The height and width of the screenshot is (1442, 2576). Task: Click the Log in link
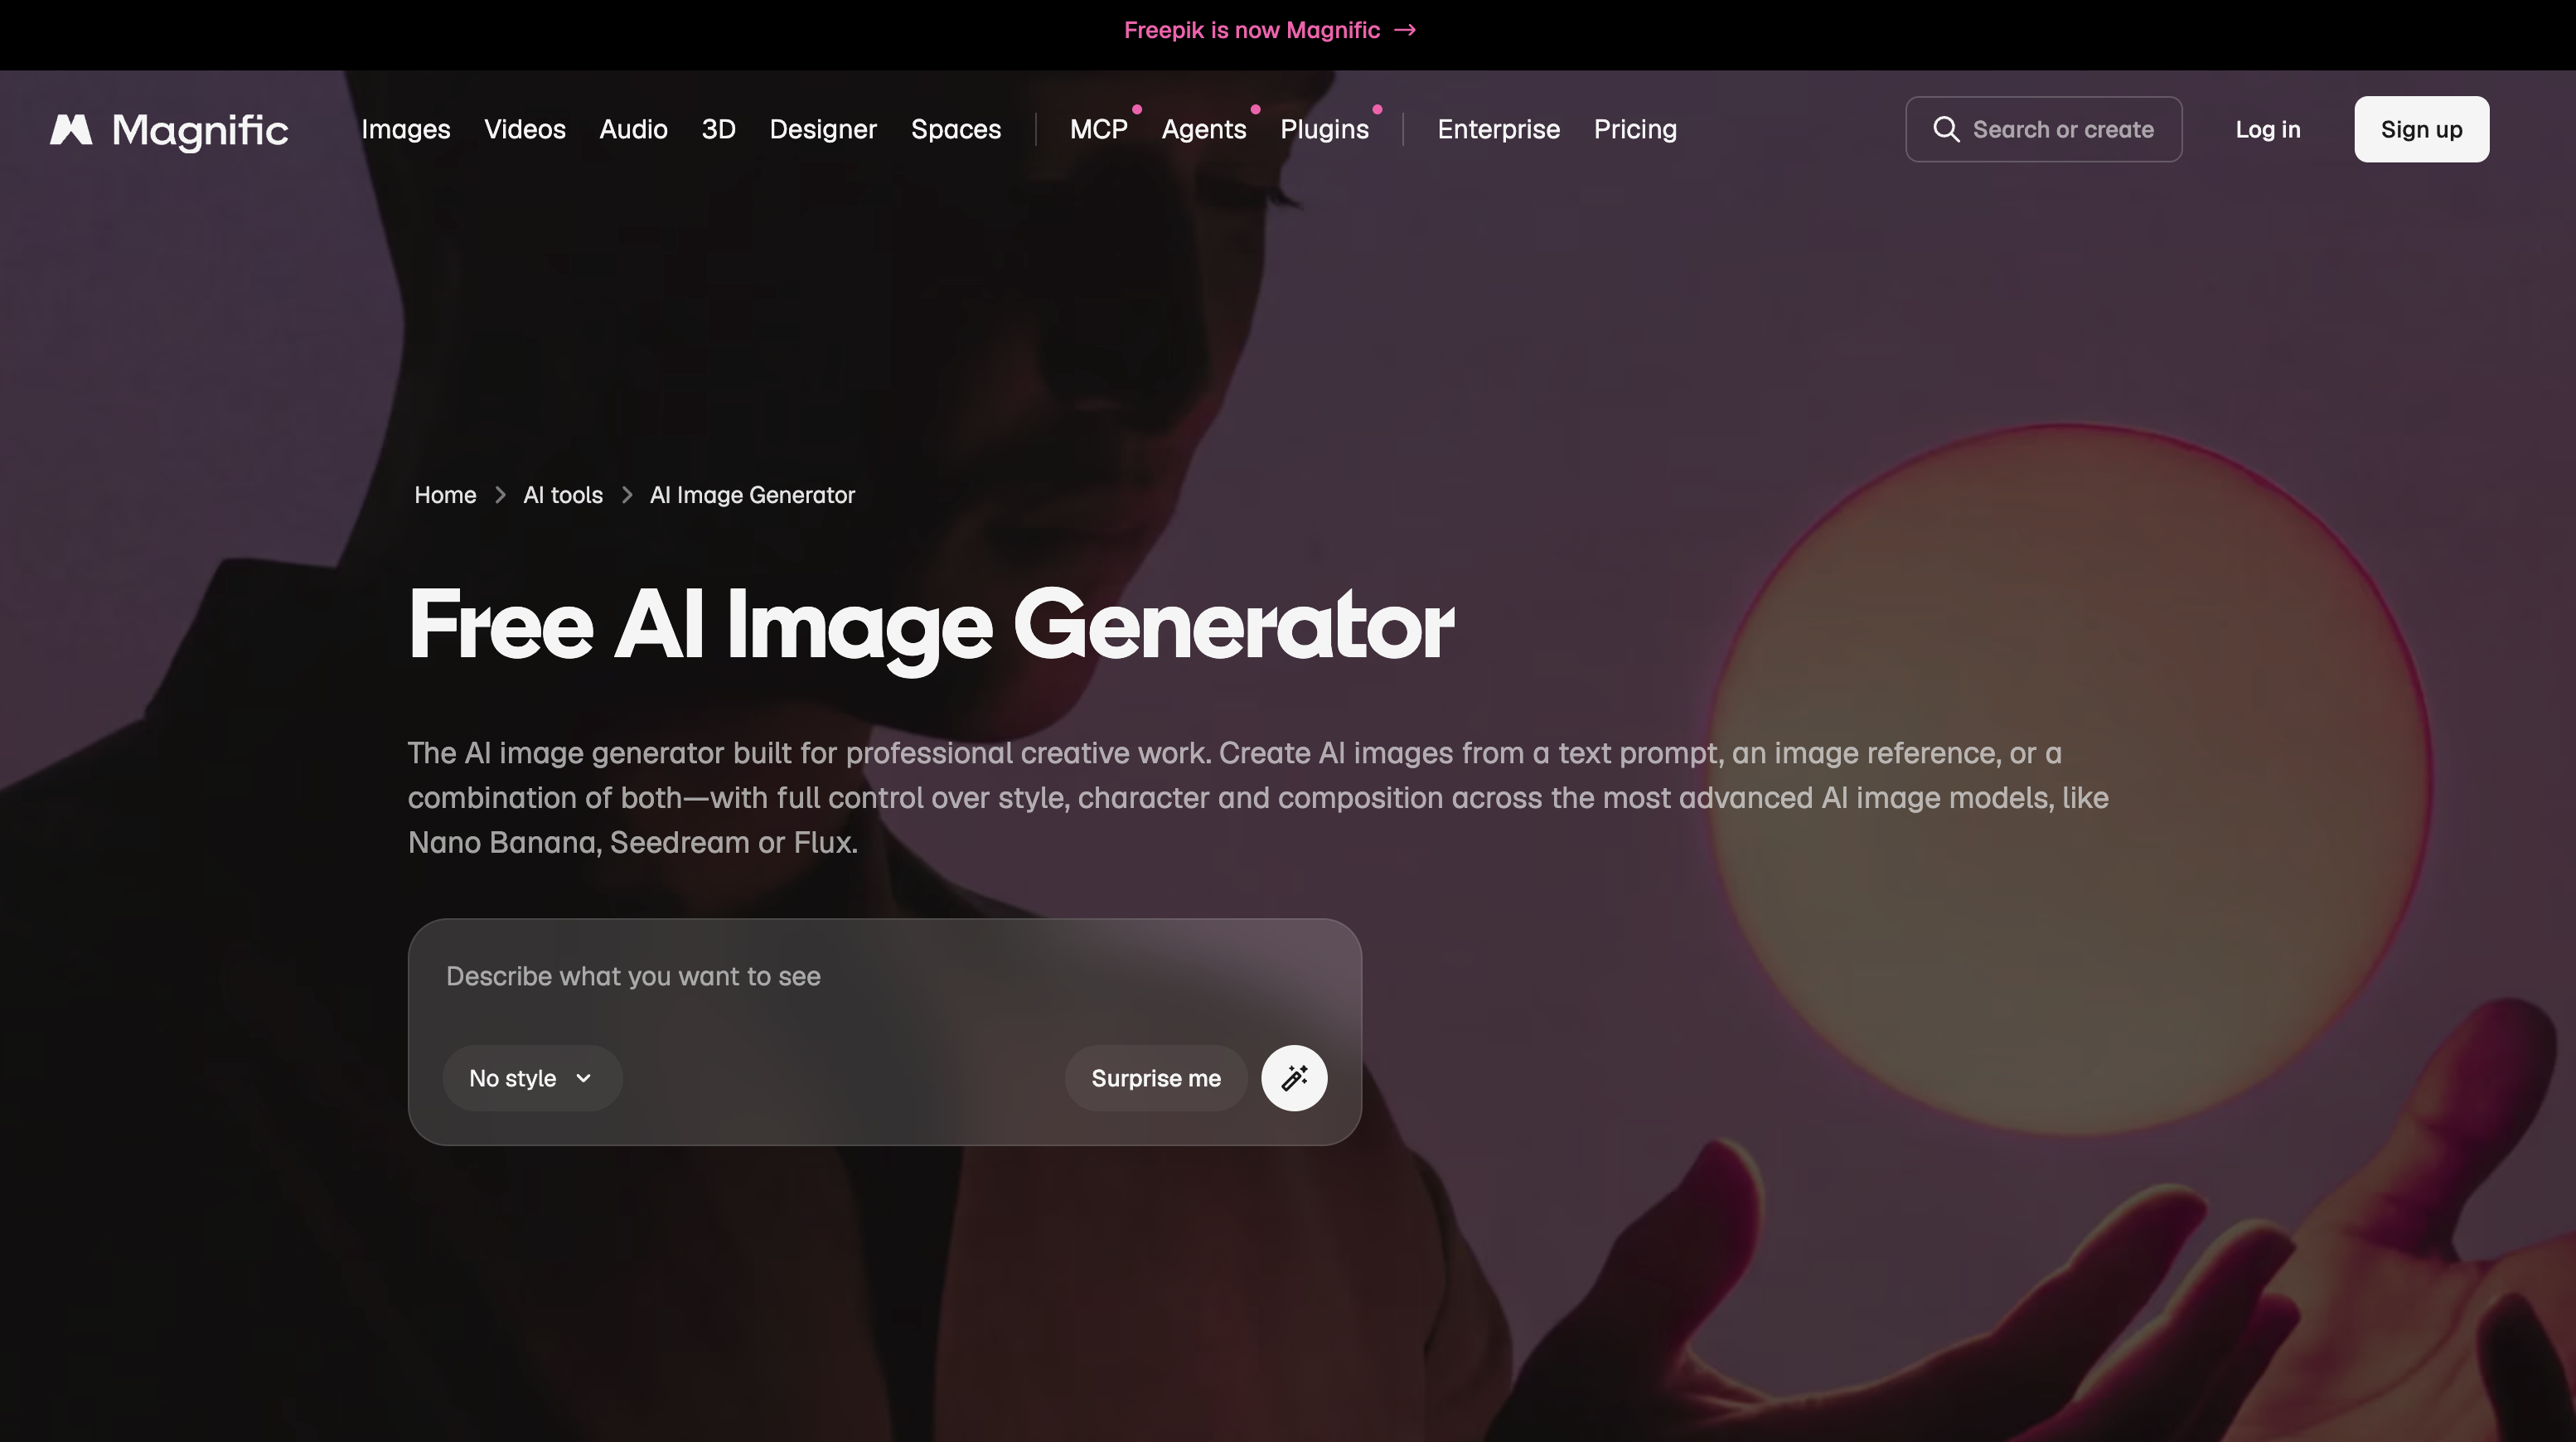point(2268,129)
